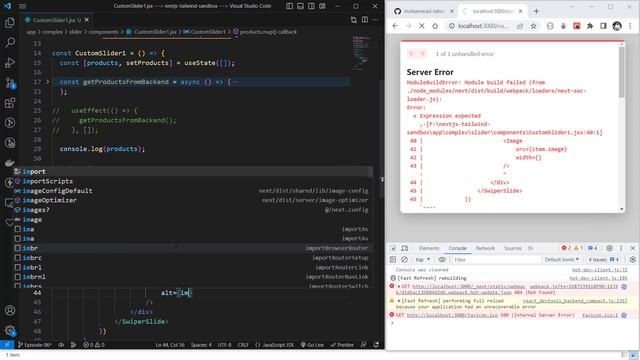Split the editor to the right
The height and width of the screenshot is (360, 640).
point(364,20)
